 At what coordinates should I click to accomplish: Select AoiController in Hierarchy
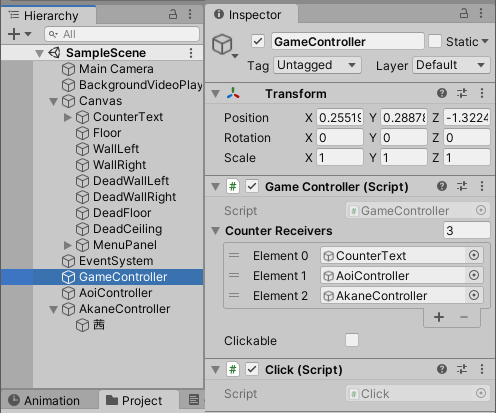coord(116,293)
